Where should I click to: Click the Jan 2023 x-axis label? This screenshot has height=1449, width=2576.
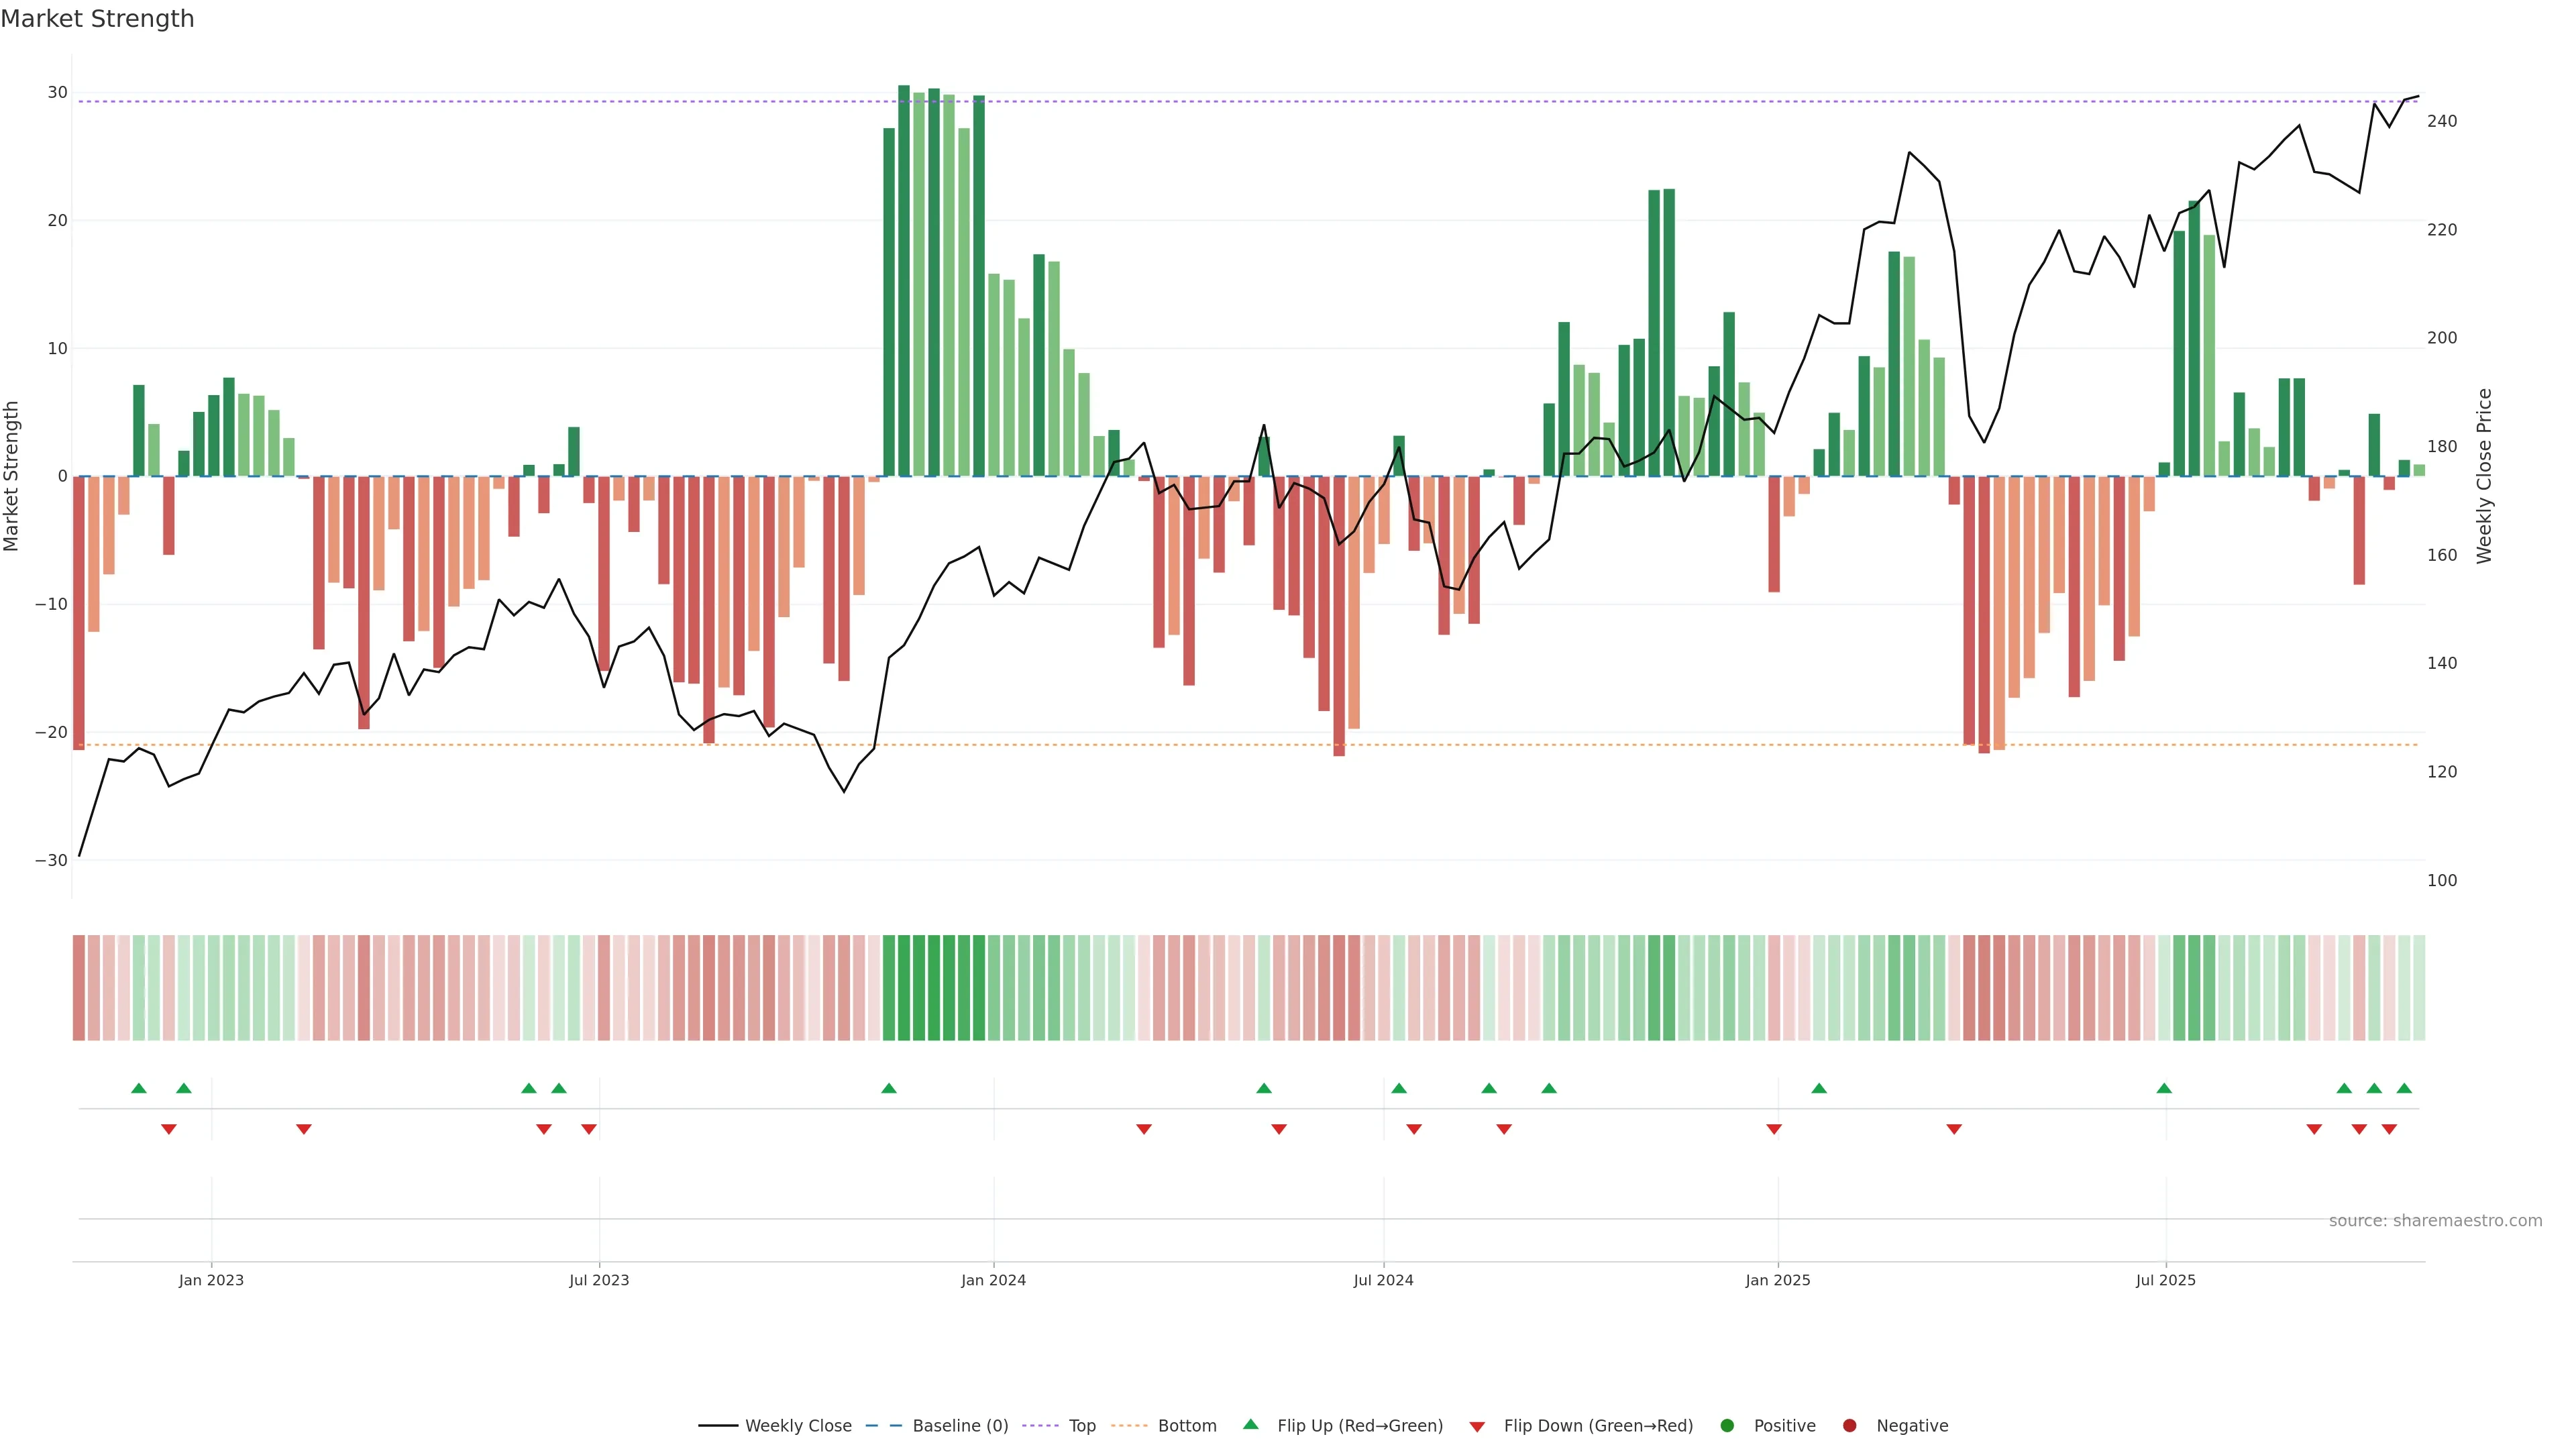point(211,1280)
